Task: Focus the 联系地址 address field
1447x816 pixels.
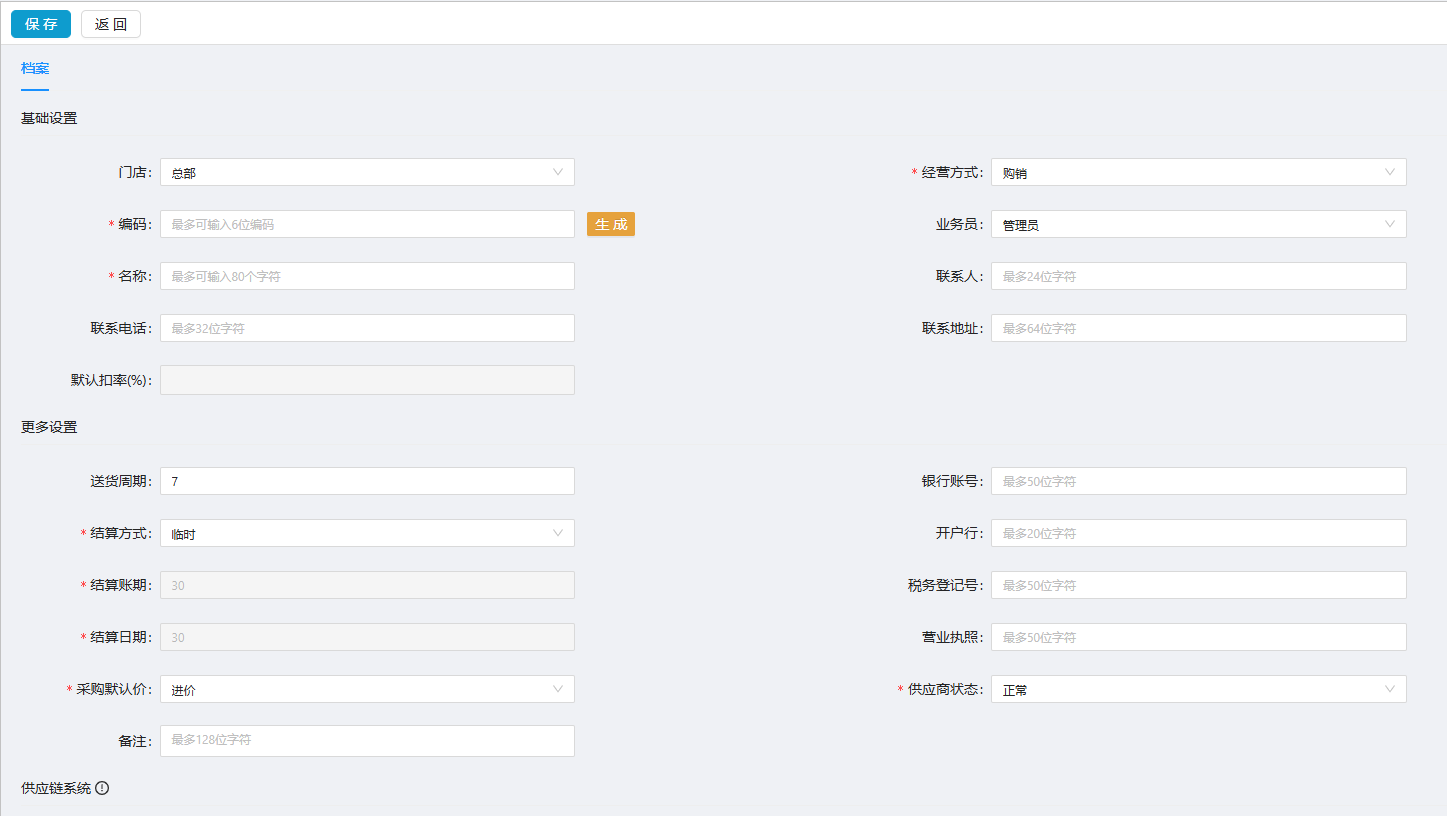Action: [1198, 328]
